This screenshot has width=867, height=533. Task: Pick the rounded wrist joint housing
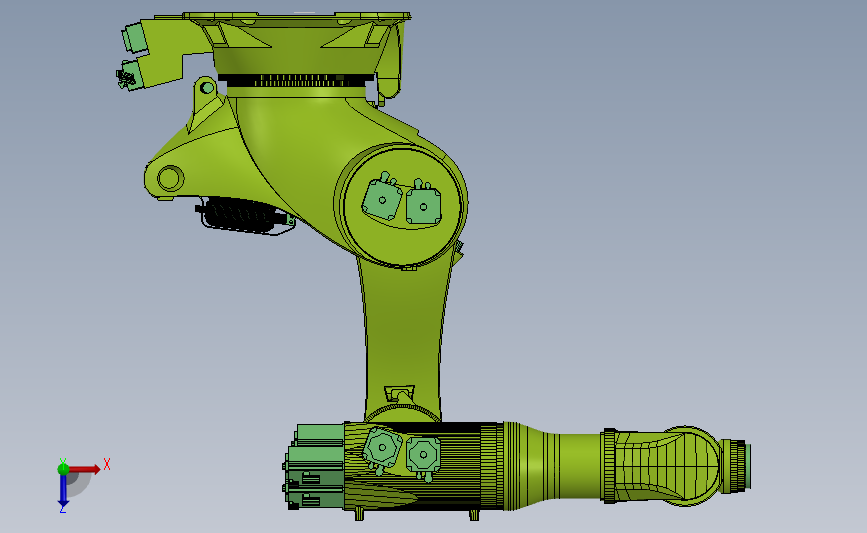[685, 466]
